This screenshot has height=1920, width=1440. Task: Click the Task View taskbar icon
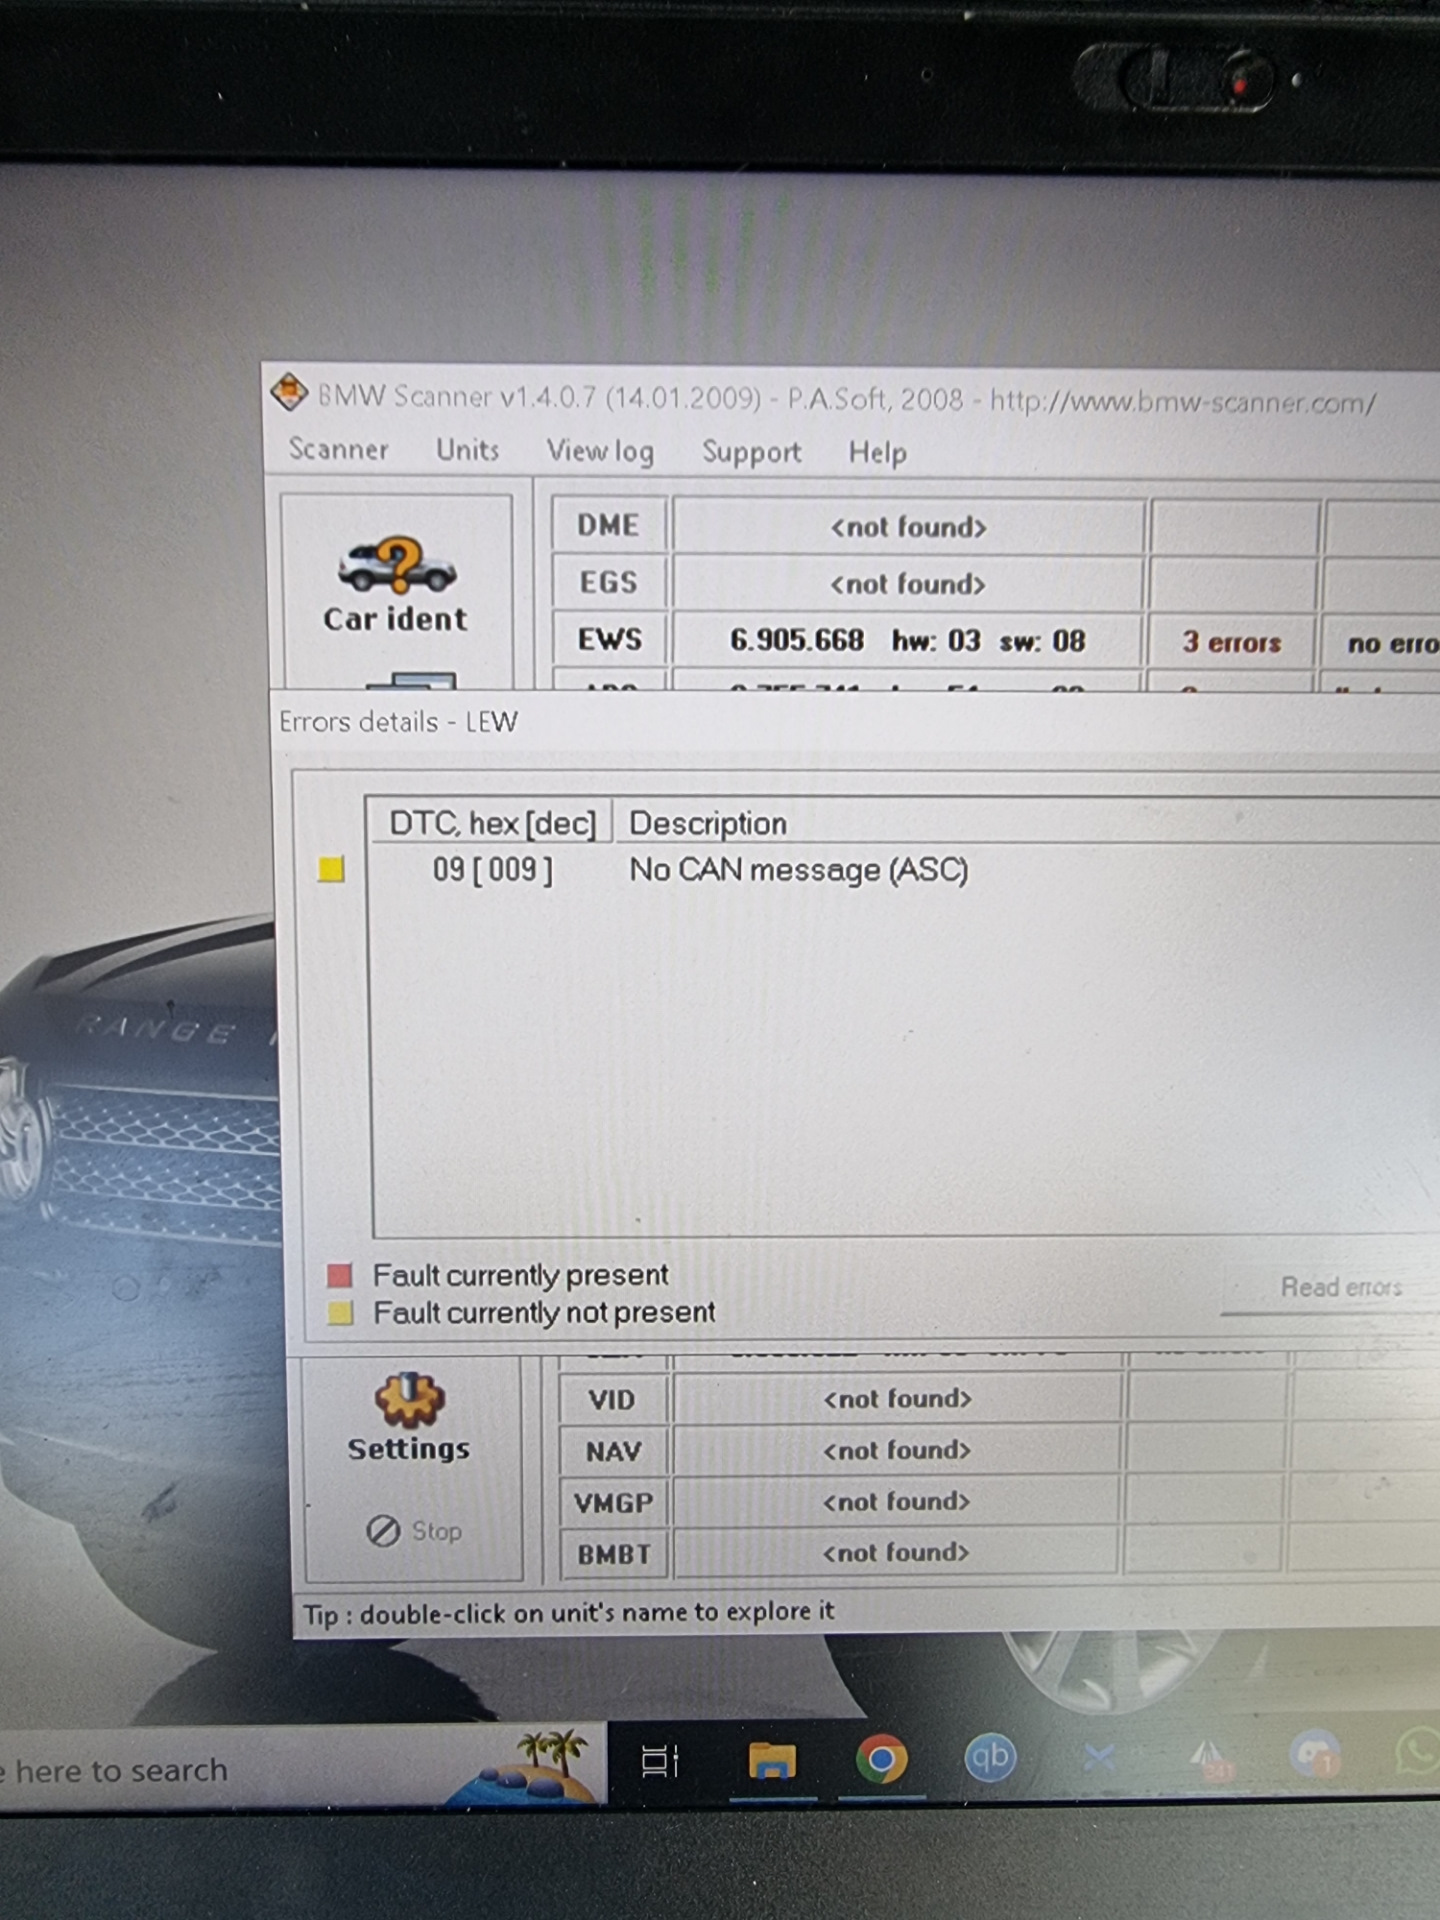coord(660,1762)
